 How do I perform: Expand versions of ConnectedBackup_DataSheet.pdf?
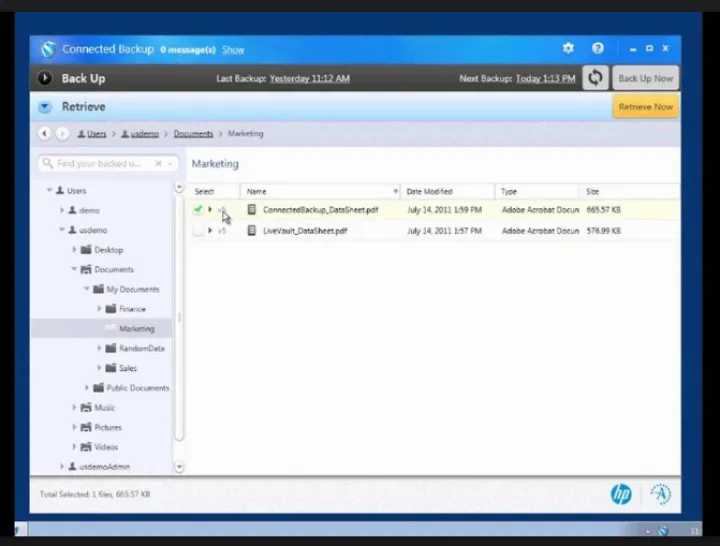210,209
